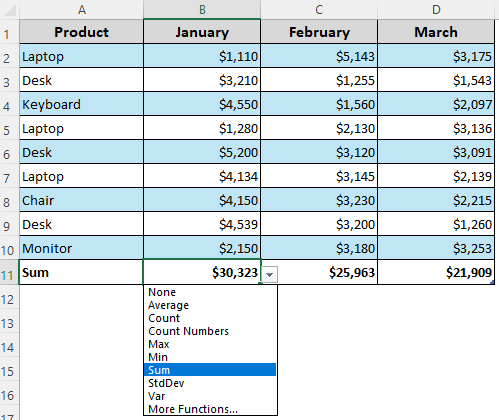Screen dimensions: 499x420
Task: Select the $3,180 cell
Action: point(319,248)
